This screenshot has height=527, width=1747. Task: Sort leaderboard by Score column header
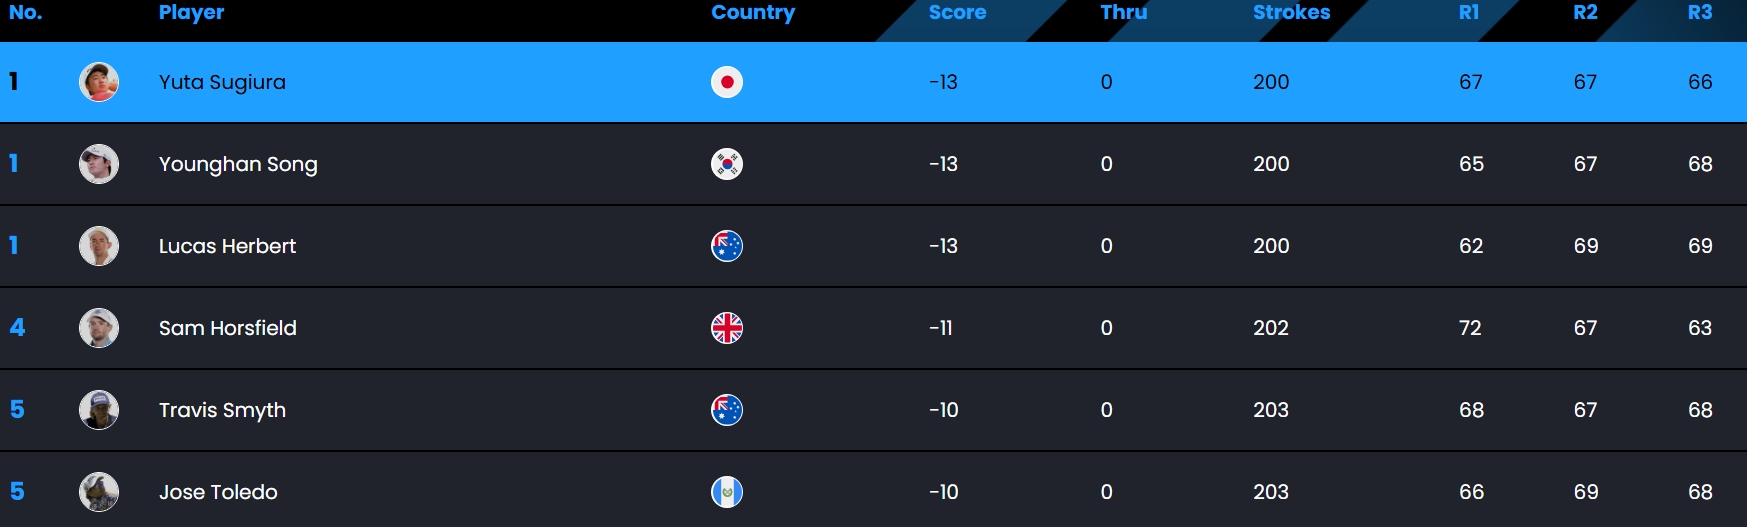(x=957, y=12)
